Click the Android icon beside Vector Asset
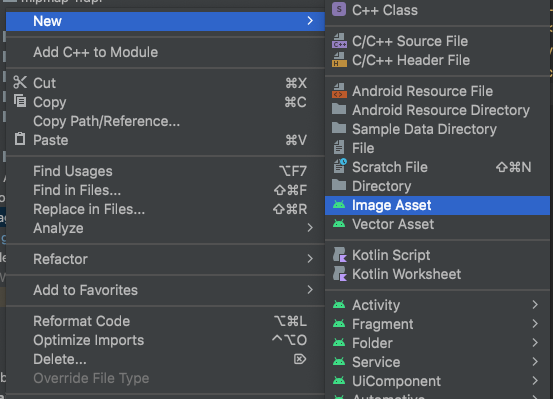This screenshot has width=553, height=399. click(339, 224)
